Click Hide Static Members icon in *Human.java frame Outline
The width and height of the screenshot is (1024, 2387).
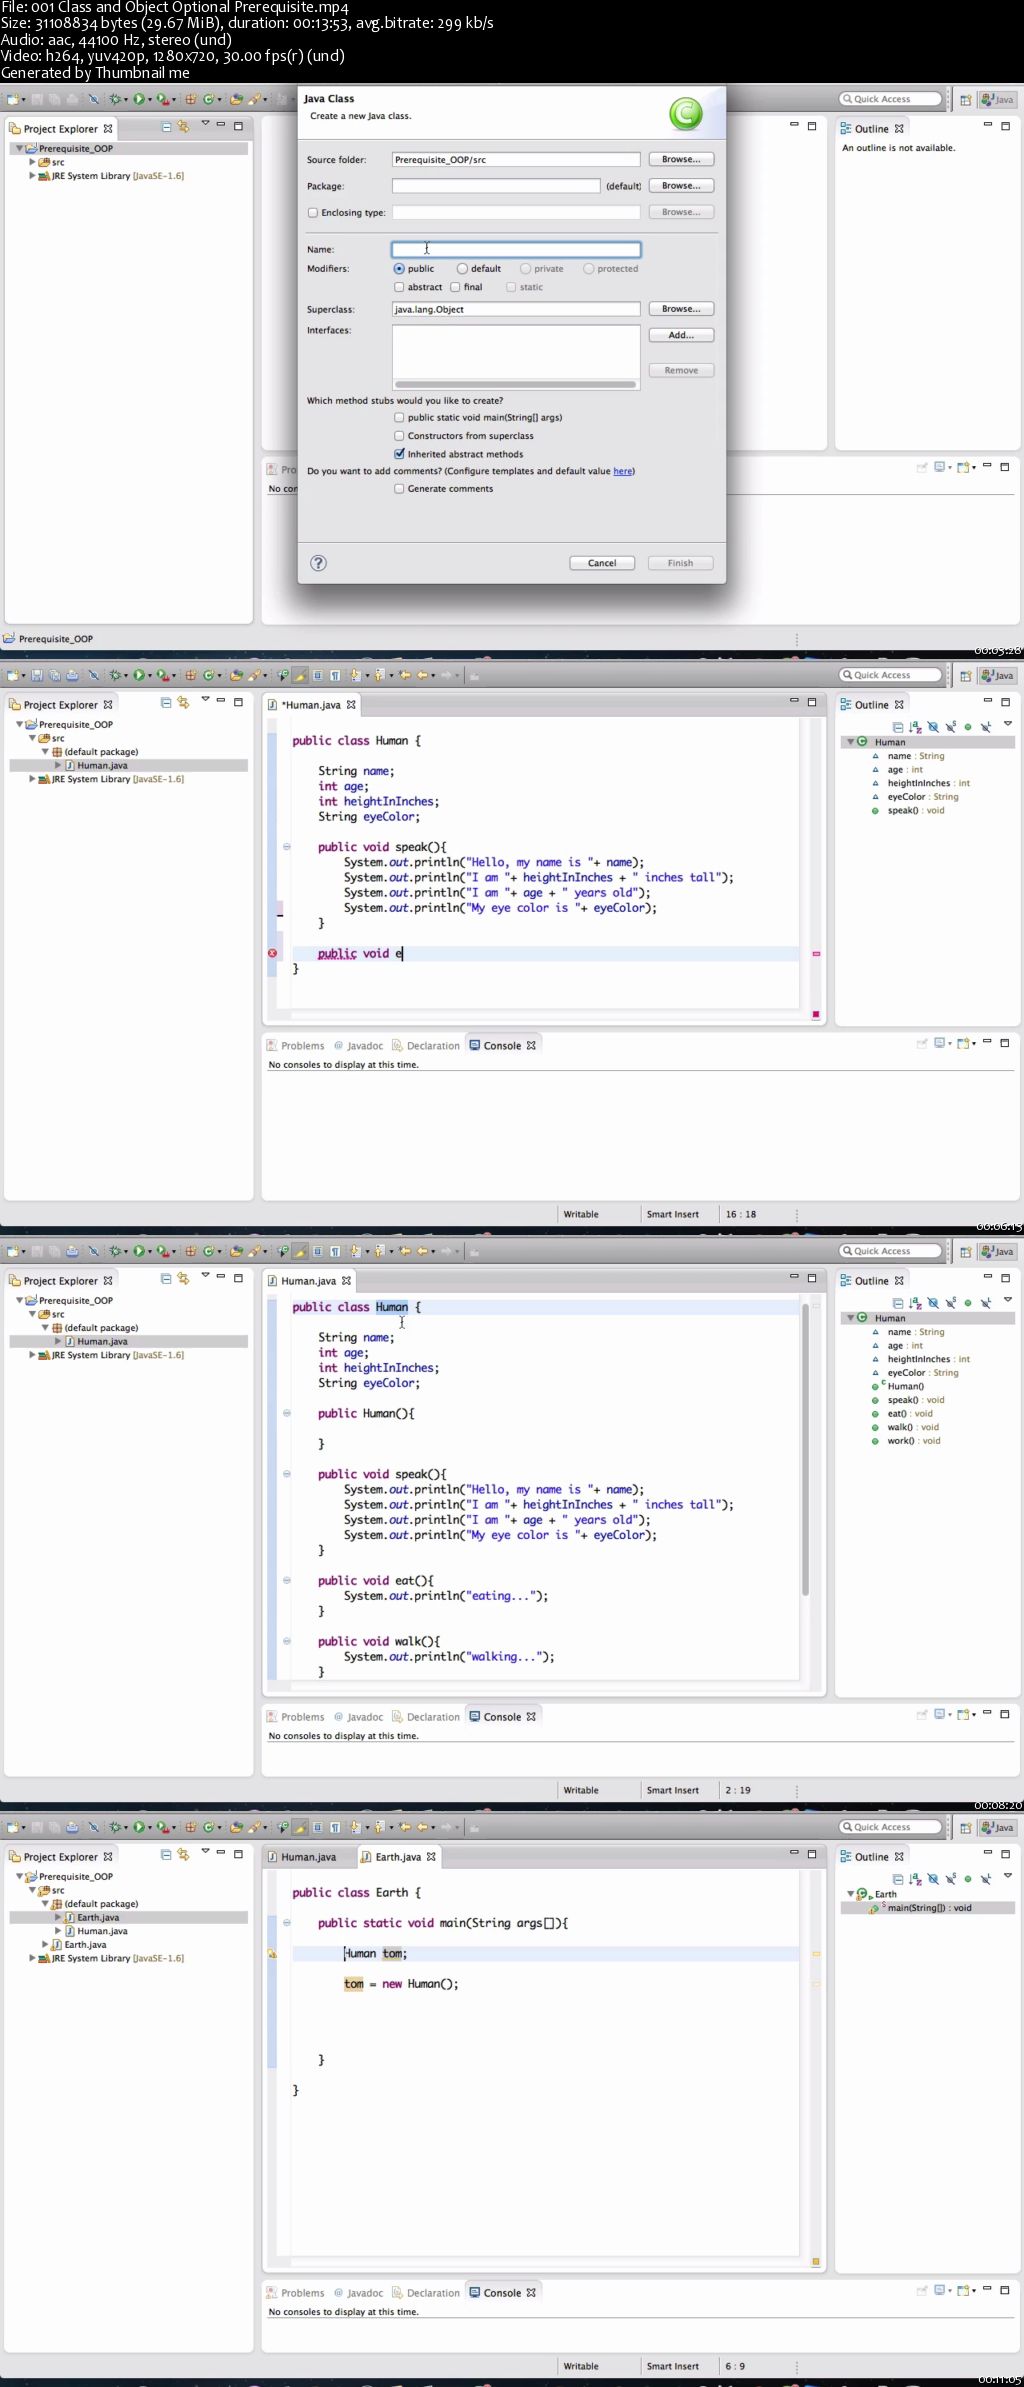(x=950, y=727)
